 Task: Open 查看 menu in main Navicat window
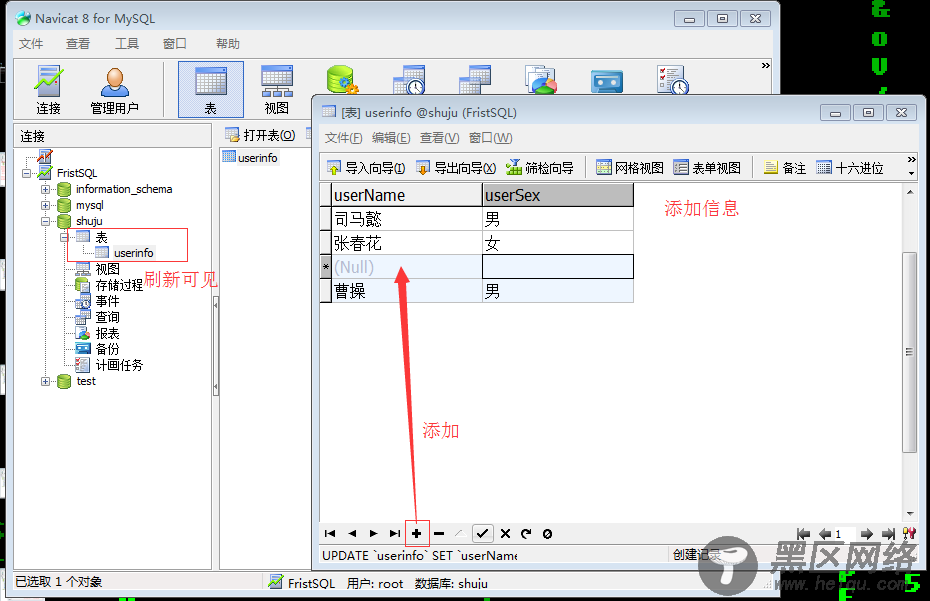pyautogui.click(x=78, y=44)
